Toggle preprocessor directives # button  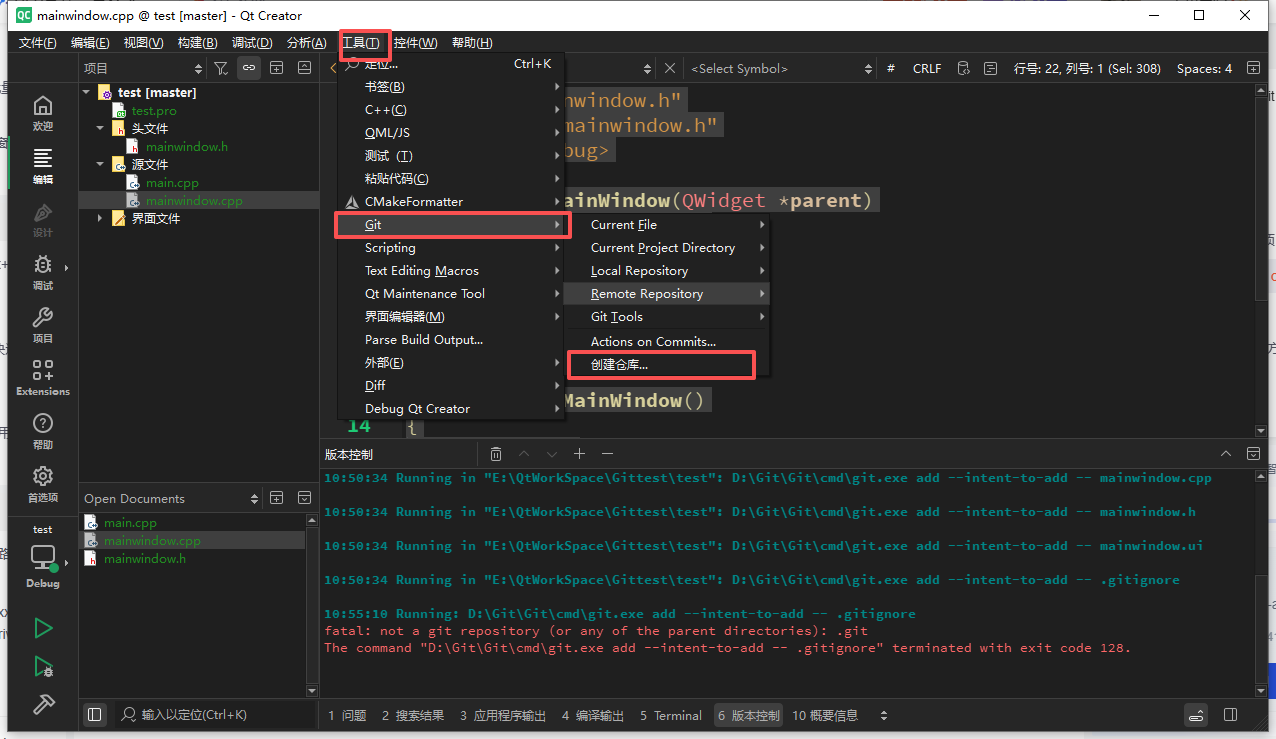tap(890, 68)
